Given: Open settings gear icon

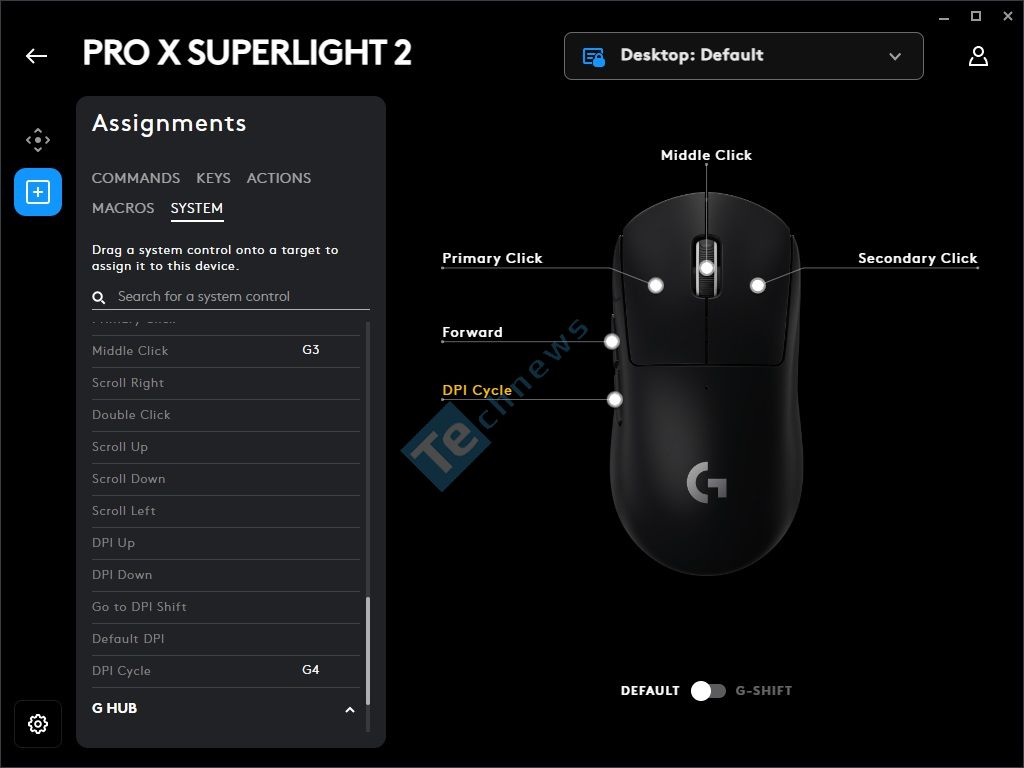Looking at the screenshot, I should coord(38,724).
